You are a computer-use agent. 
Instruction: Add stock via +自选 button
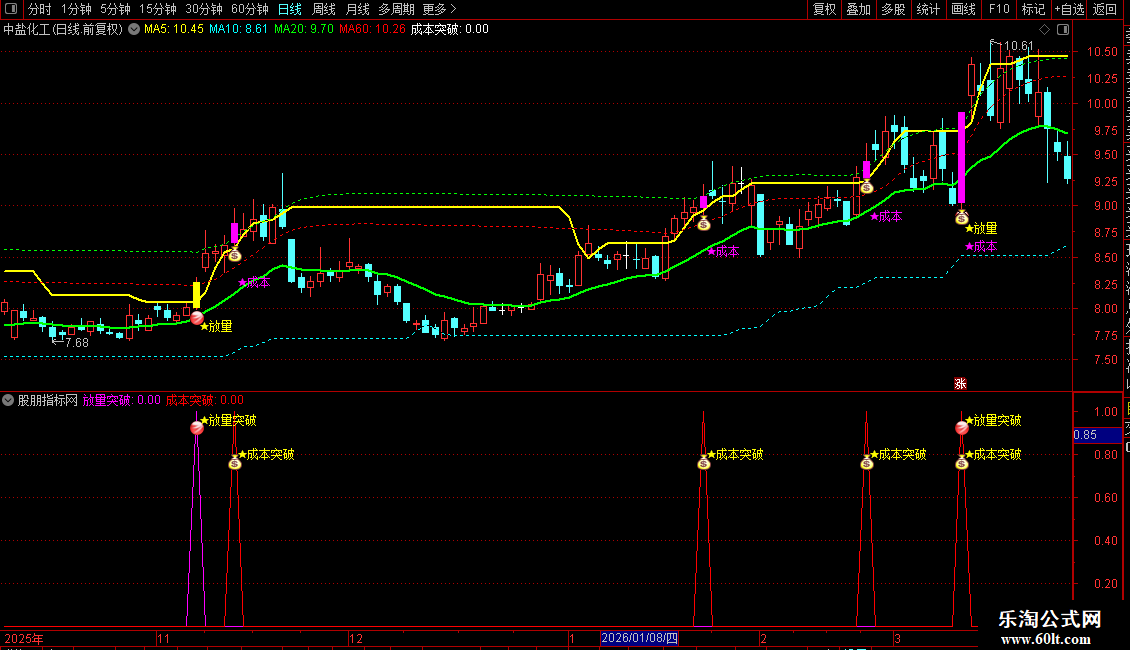pos(1069,9)
